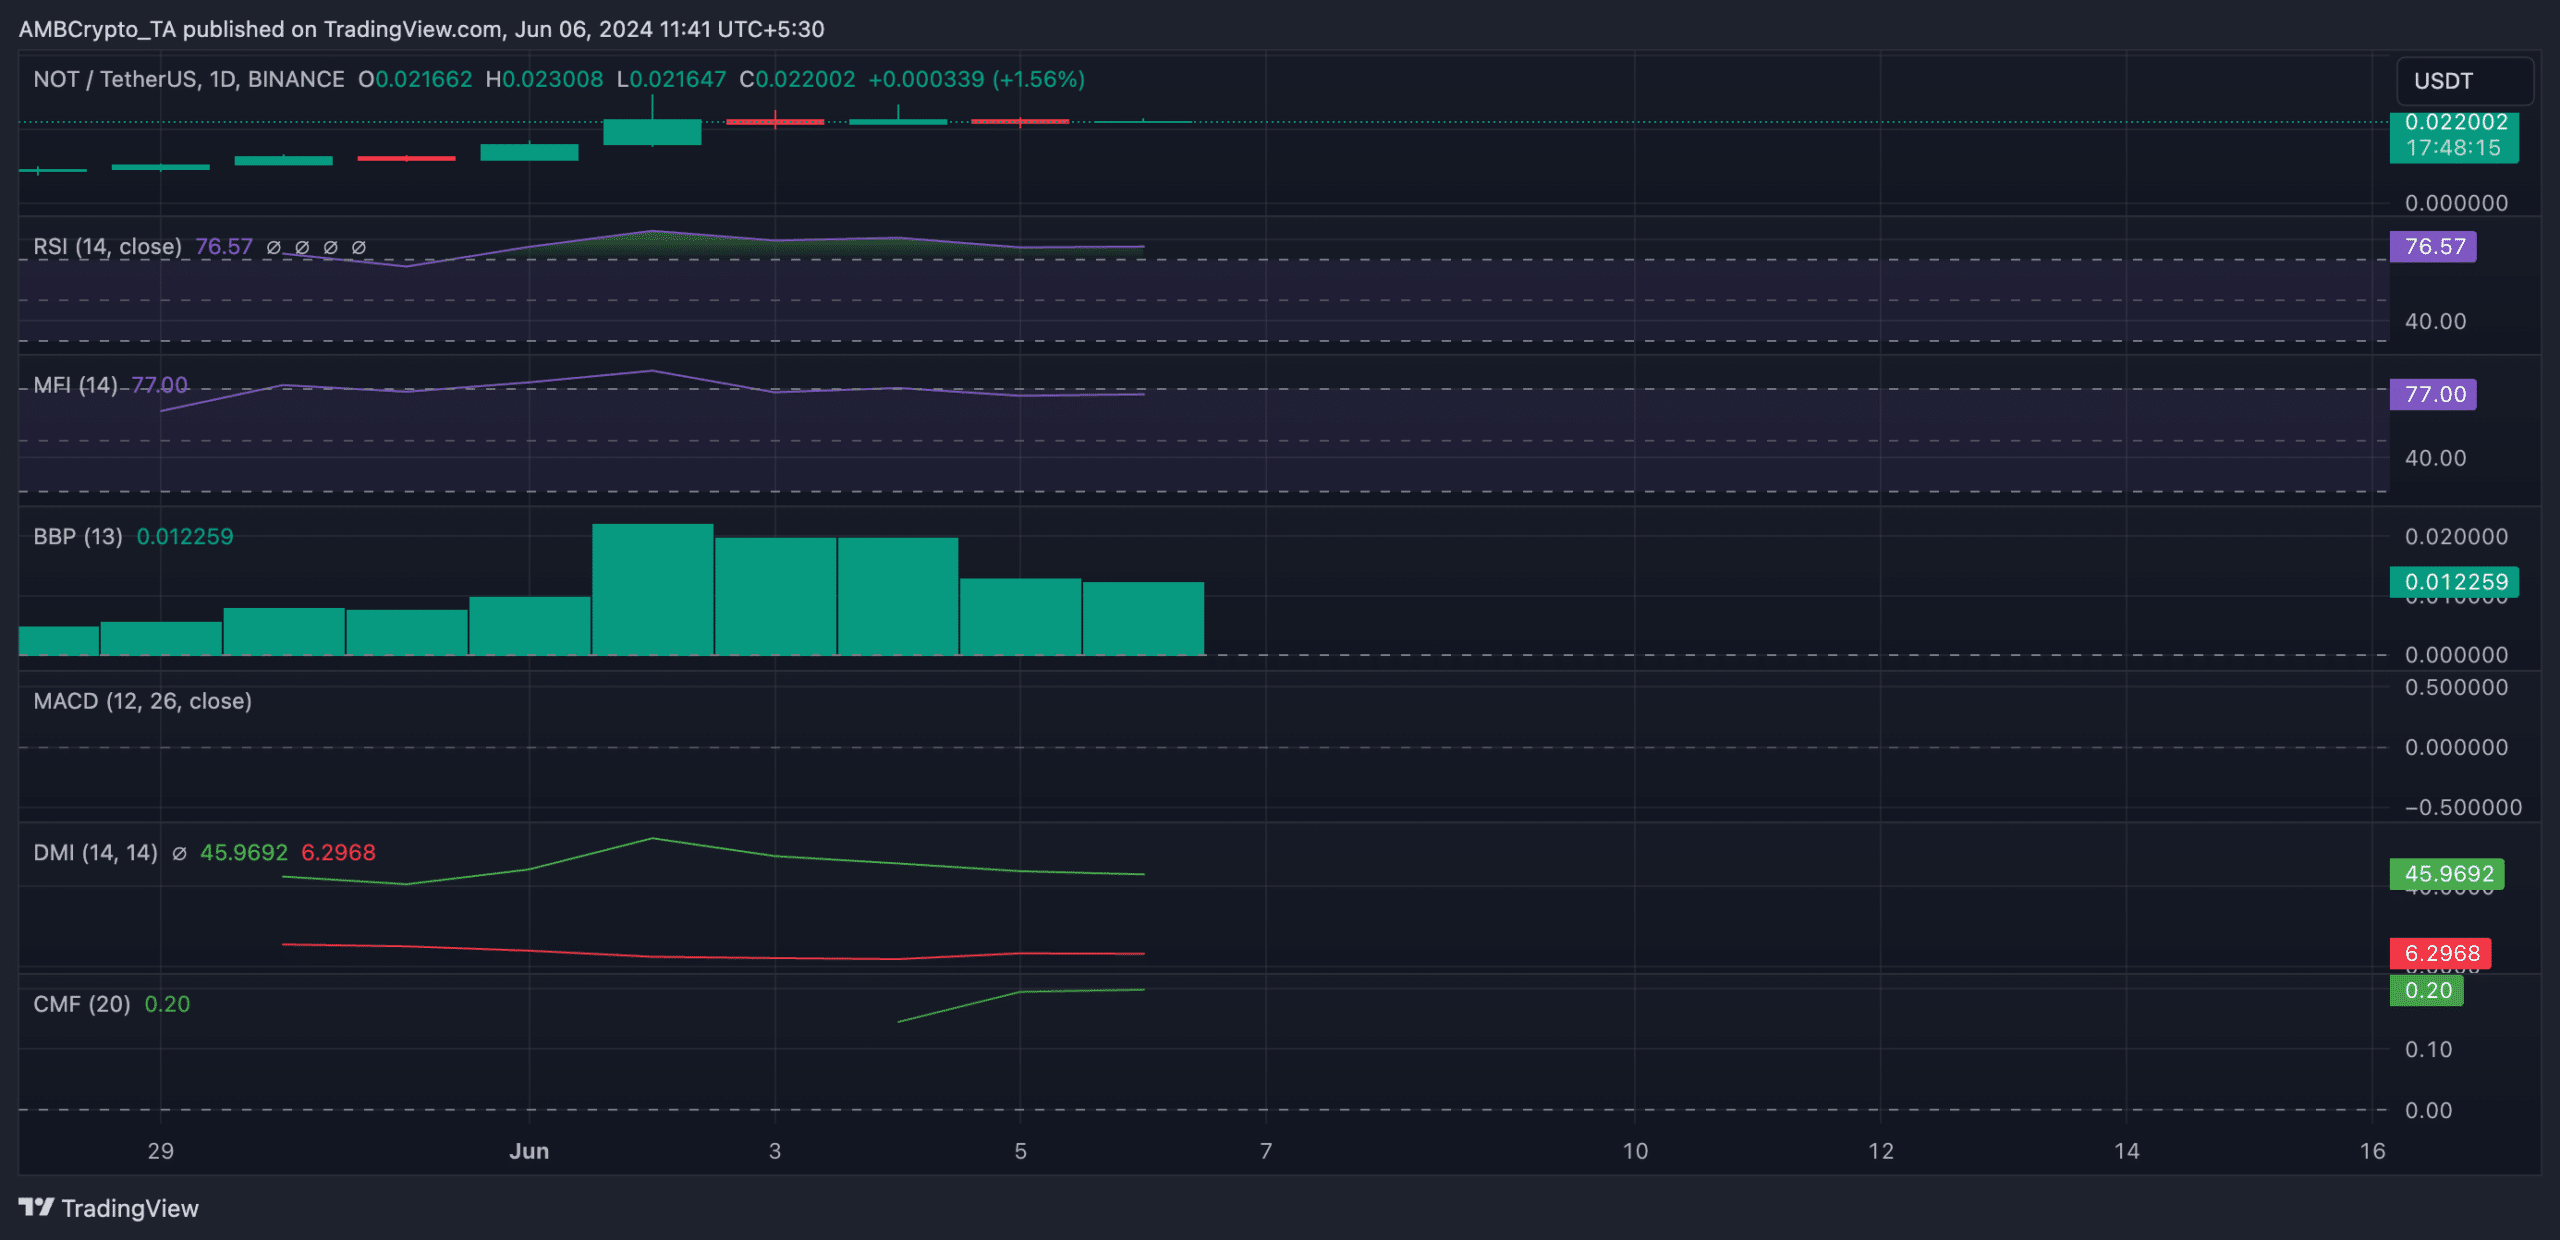Click the close price value C0.022002
Screen dimensions: 2560x1240
797,79
